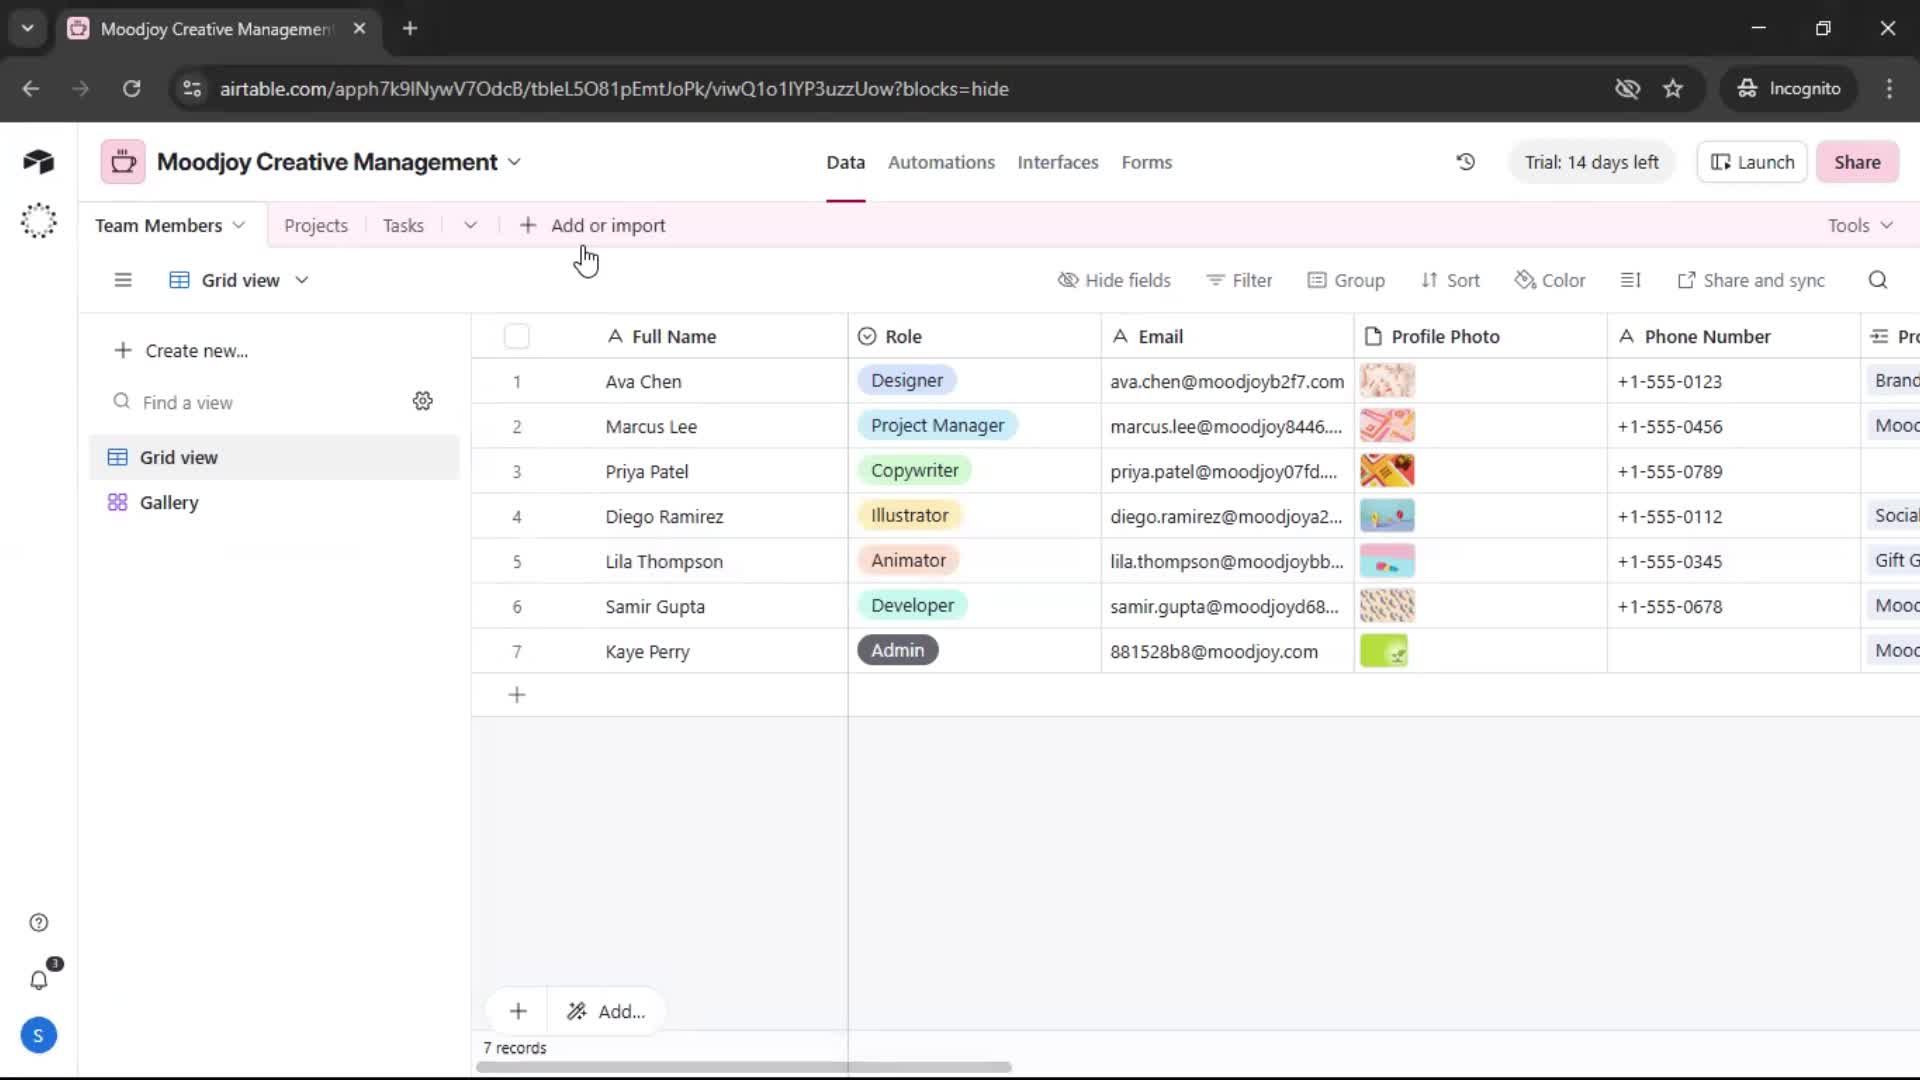Open the Sort option
This screenshot has height=1080, width=1920.
[x=1450, y=280]
